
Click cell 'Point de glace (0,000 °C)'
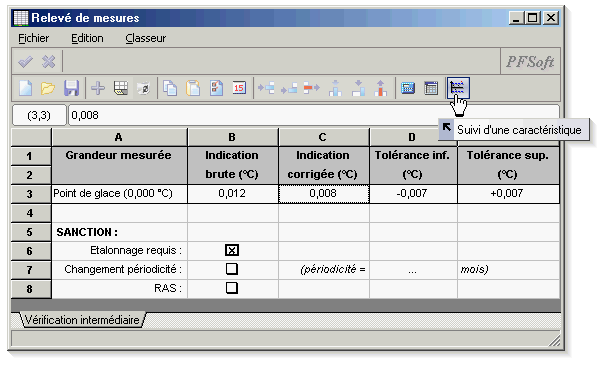pos(119,194)
